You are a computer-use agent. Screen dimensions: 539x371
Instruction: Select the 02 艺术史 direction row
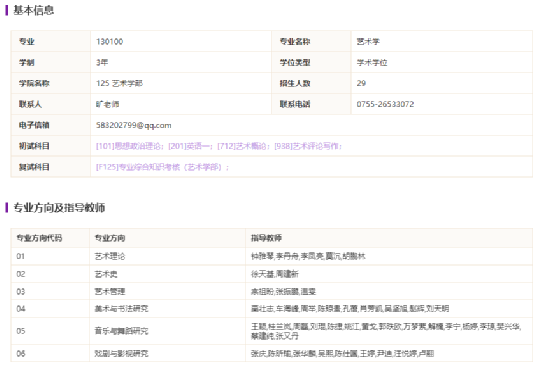272,274
